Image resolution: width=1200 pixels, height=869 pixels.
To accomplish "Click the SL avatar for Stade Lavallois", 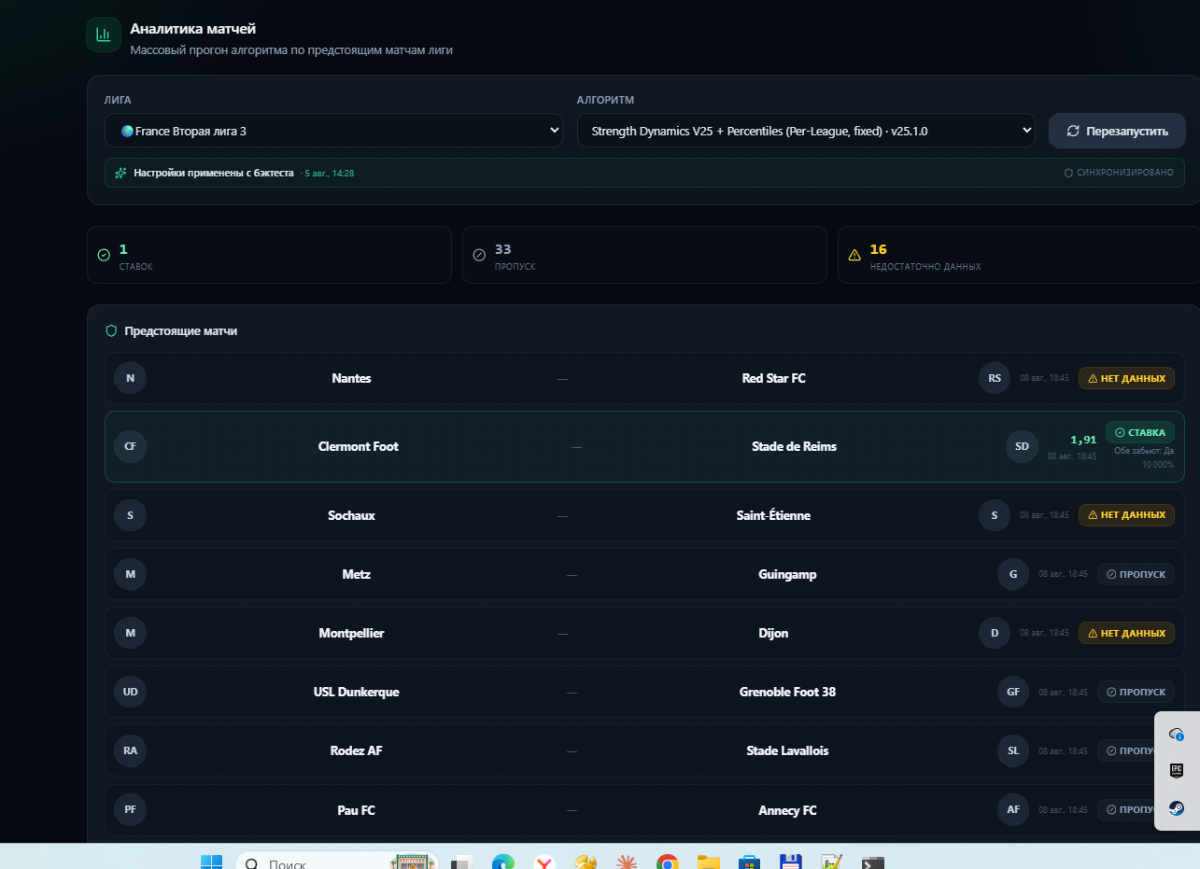I will pos(1013,751).
